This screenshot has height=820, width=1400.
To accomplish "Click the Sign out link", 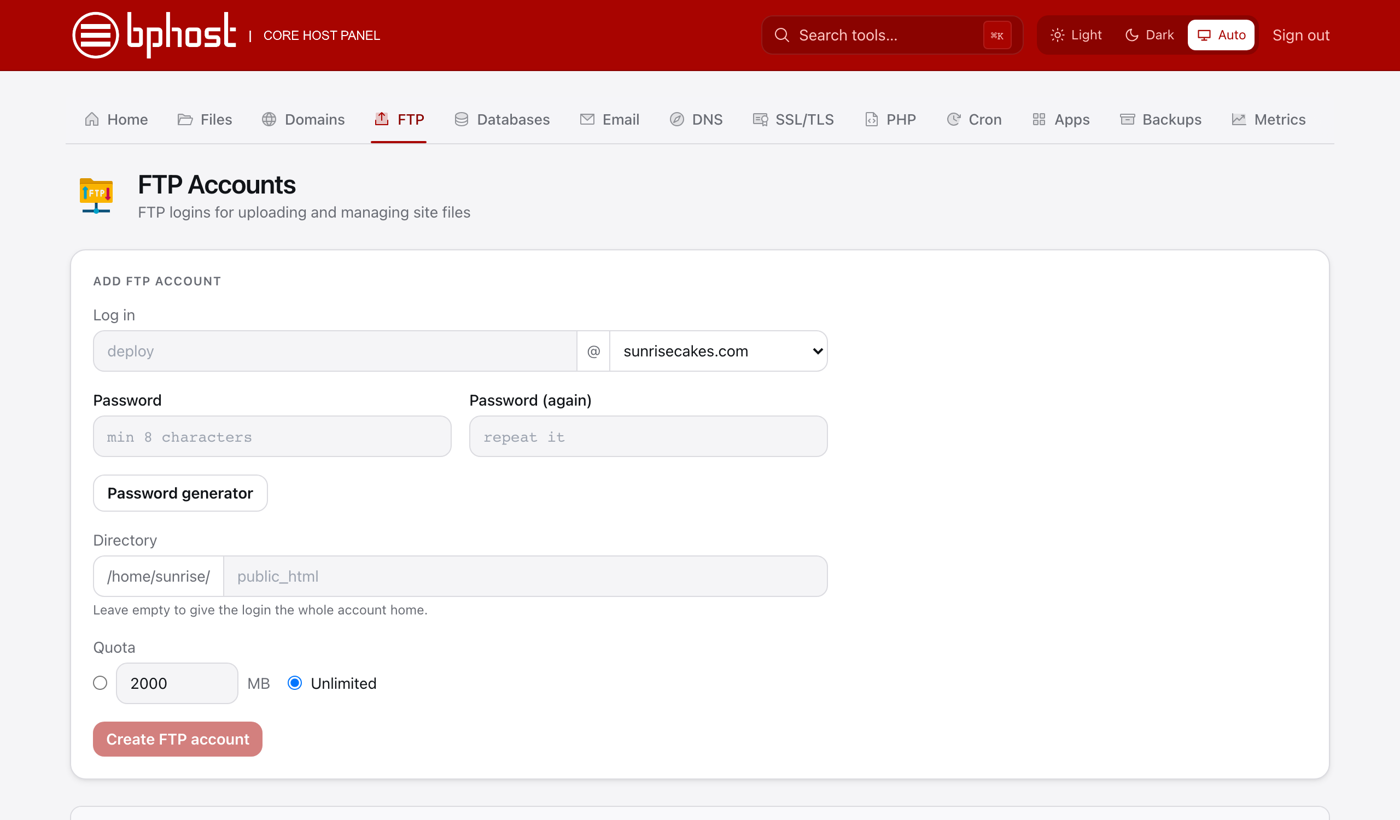I will point(1301,35).
